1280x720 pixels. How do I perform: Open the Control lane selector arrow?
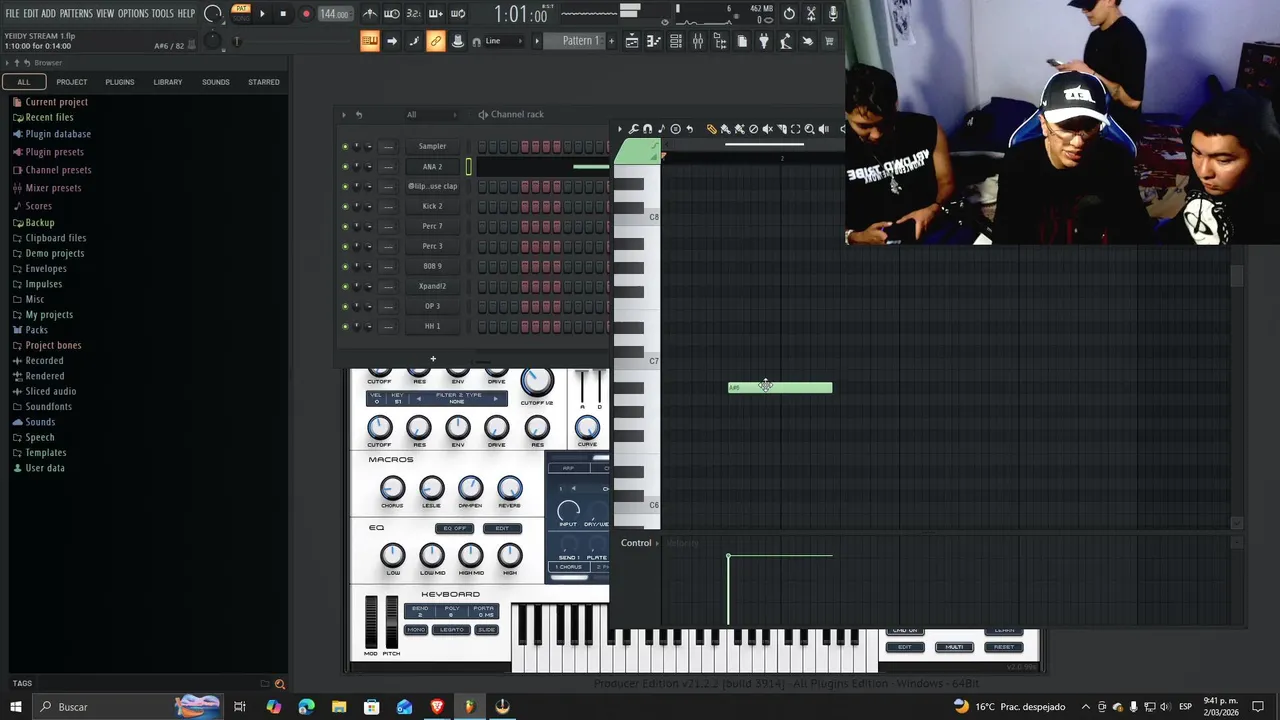[657, 543]
